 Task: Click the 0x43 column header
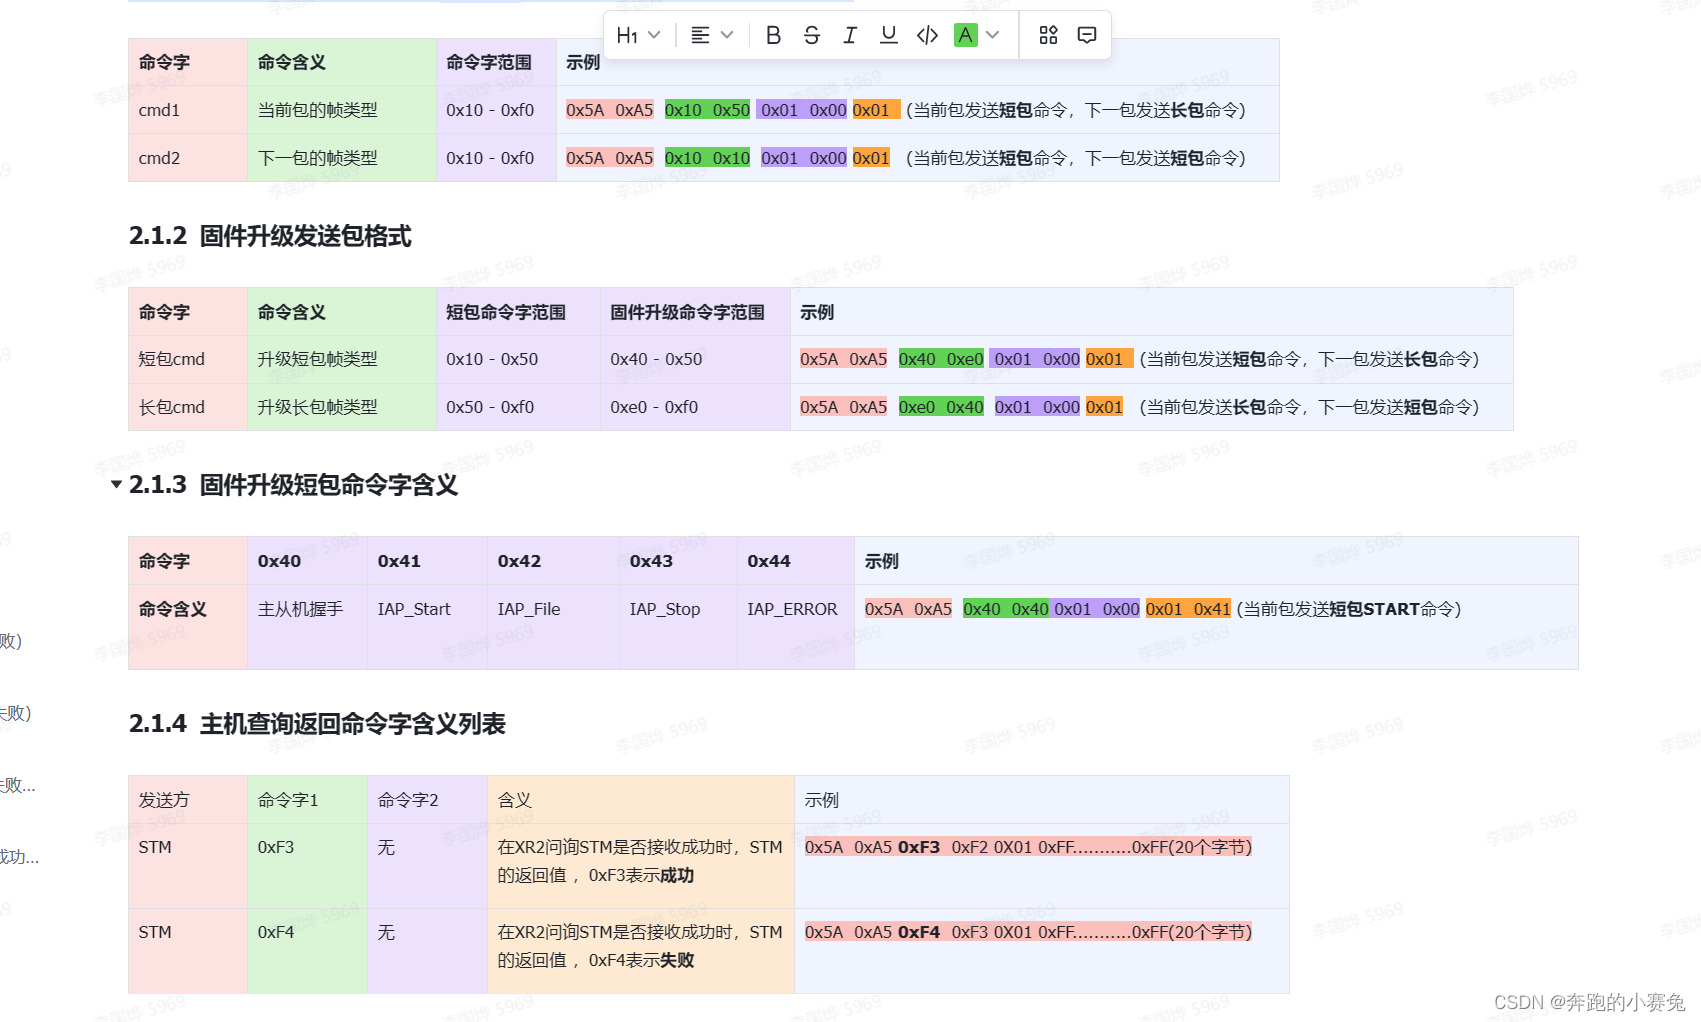click(x=678, y=561)
